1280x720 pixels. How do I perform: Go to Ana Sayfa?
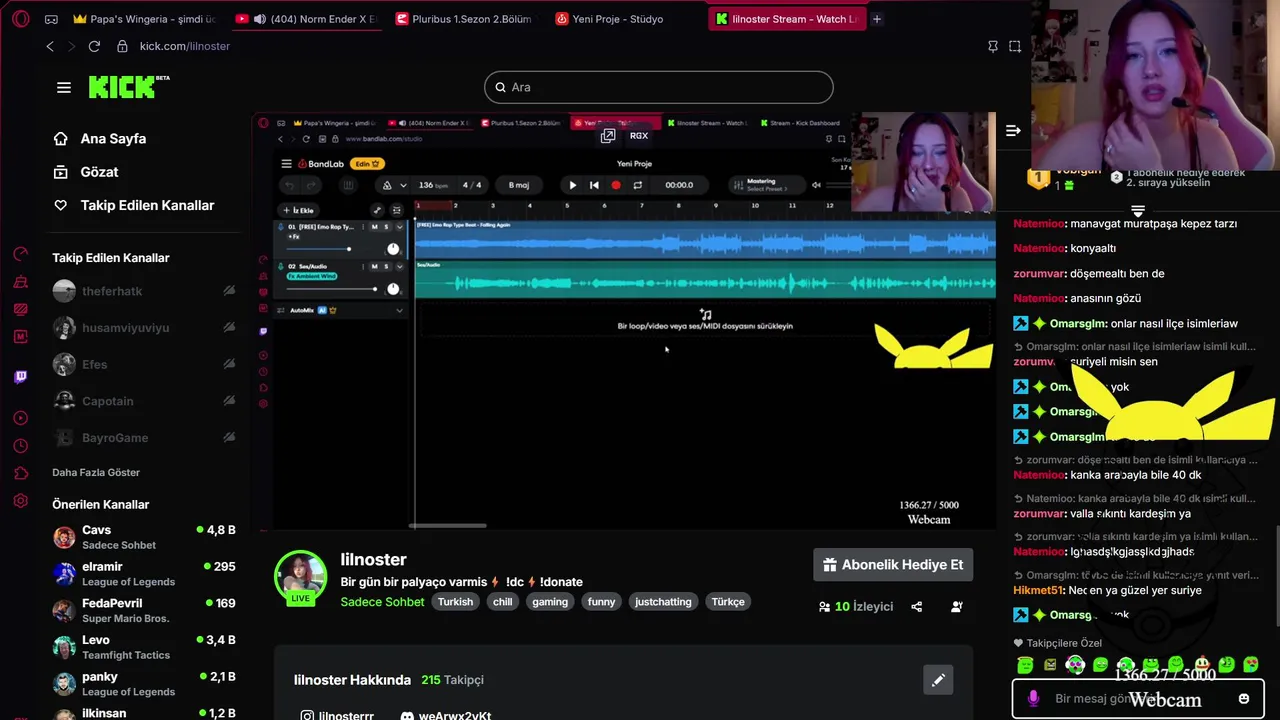pyautogui.click(x=100, y=139)
